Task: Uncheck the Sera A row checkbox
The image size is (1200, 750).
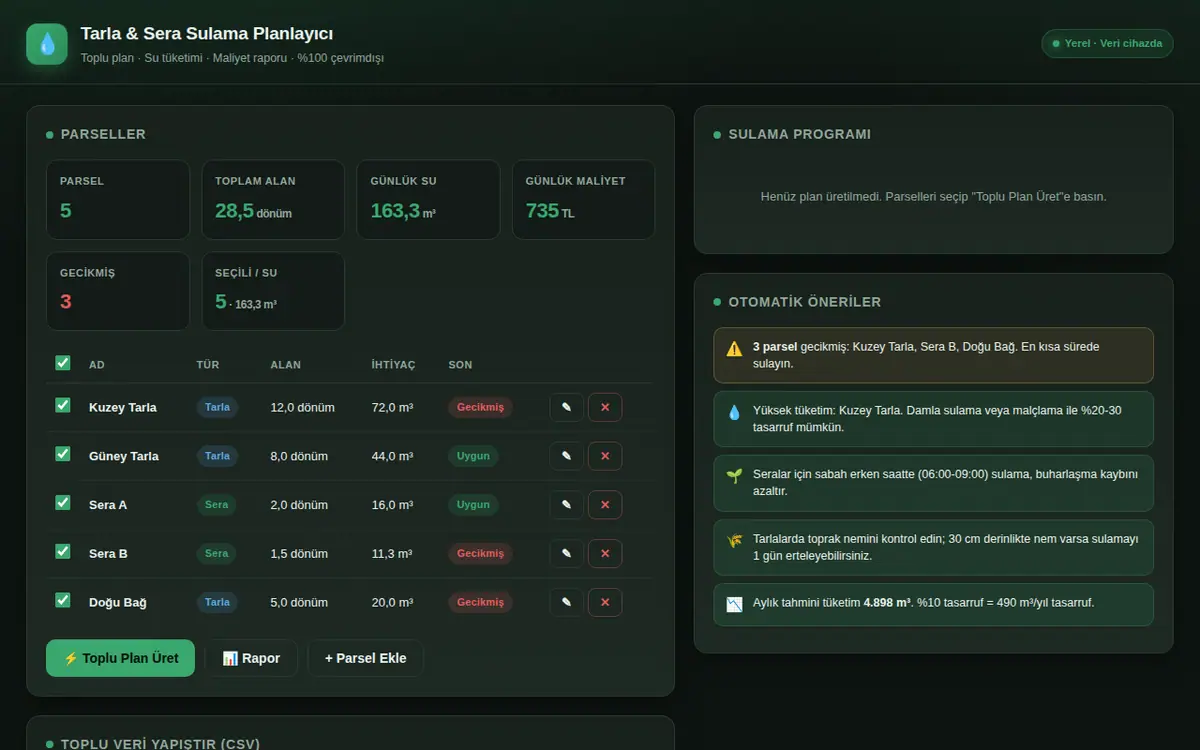Action: tap(63, 503)
